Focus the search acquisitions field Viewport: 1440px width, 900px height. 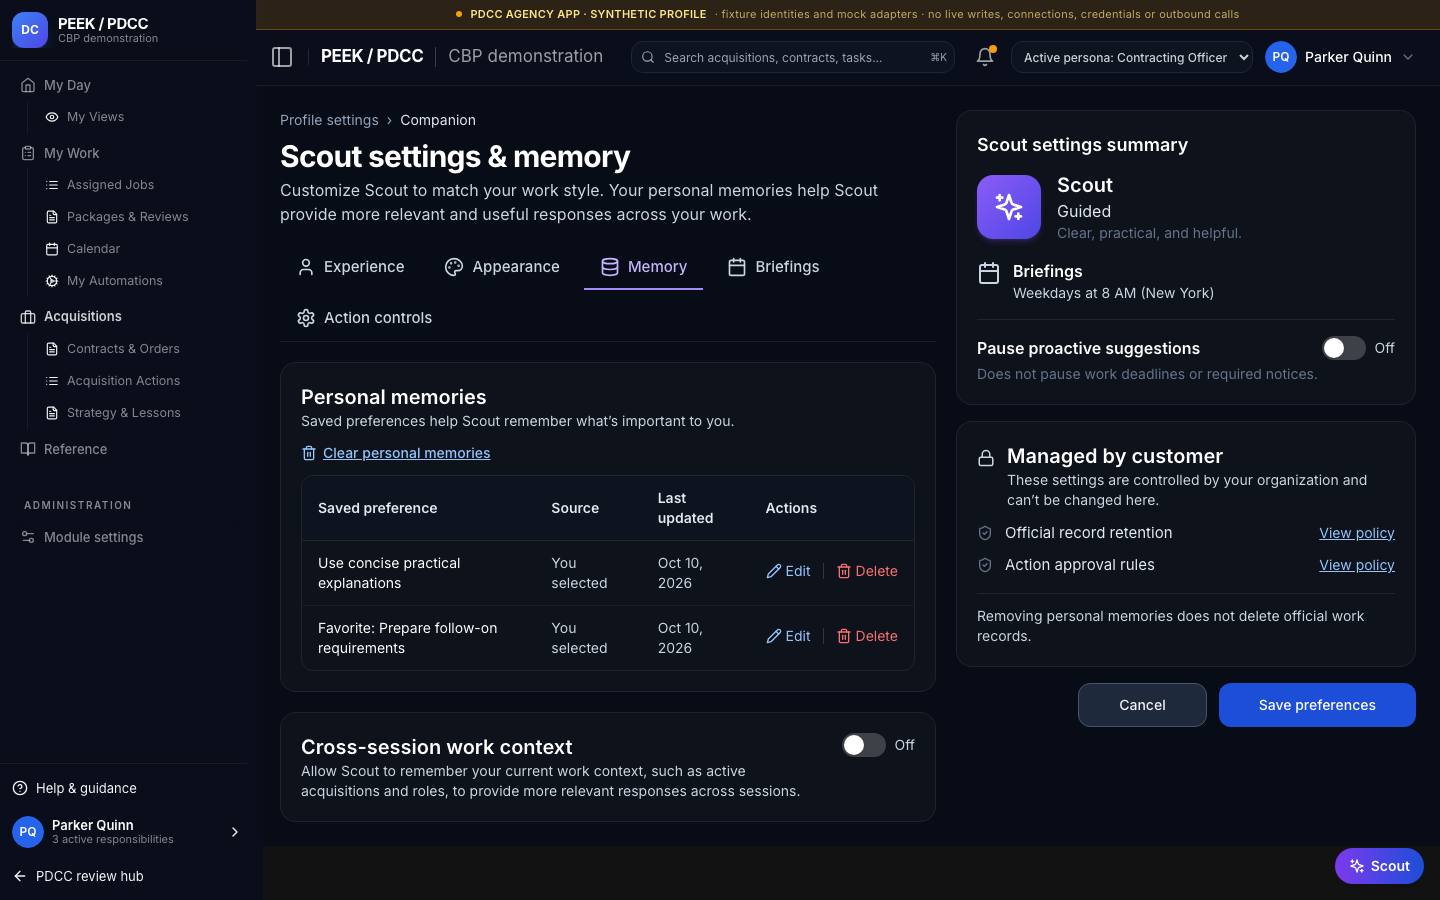point(793,57)
